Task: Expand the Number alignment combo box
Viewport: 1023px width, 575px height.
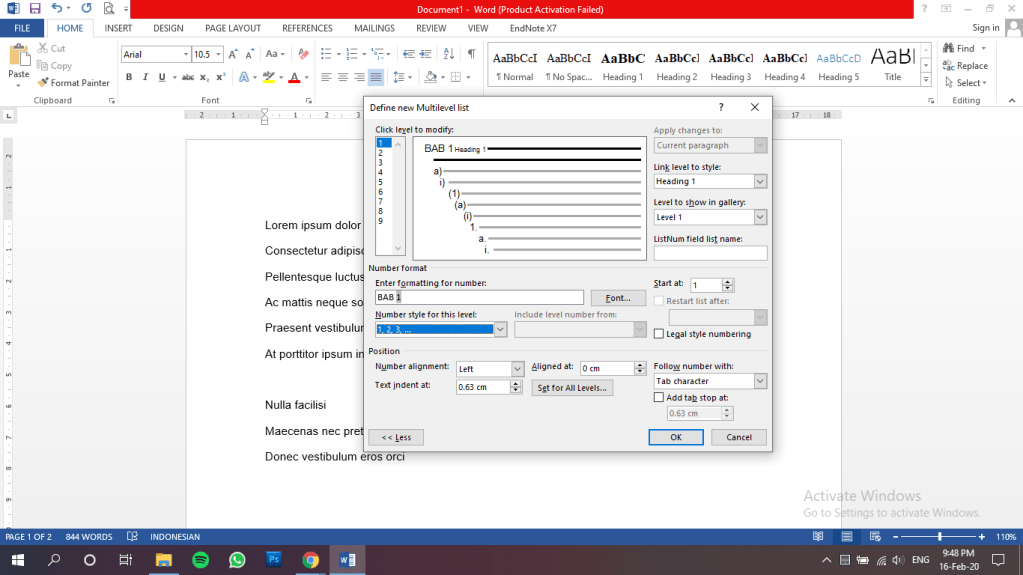Action: pos(517,369)
